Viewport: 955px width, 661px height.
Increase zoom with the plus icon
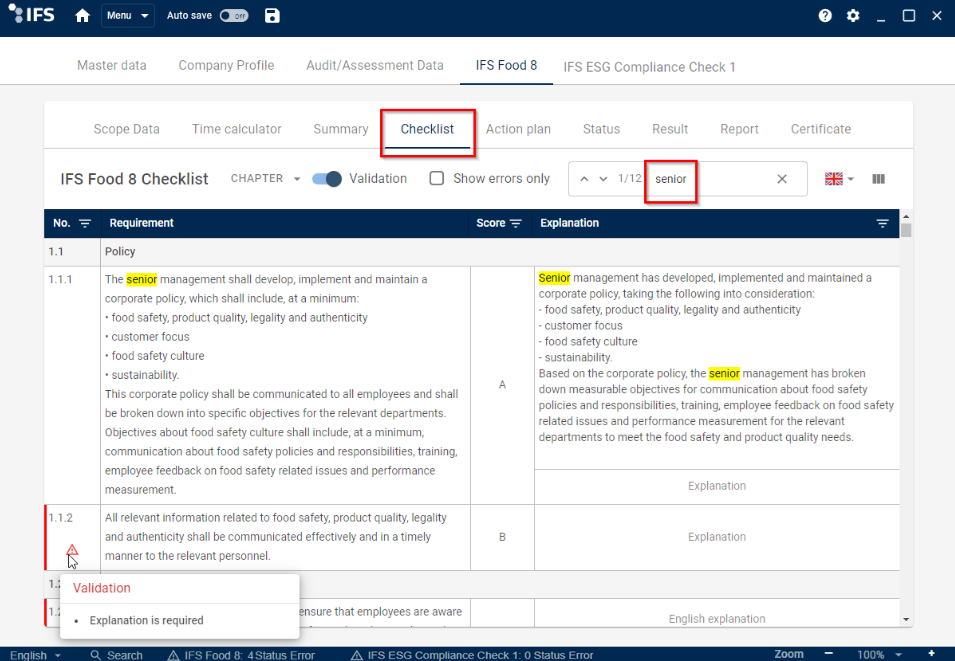[x=931, y=654]
